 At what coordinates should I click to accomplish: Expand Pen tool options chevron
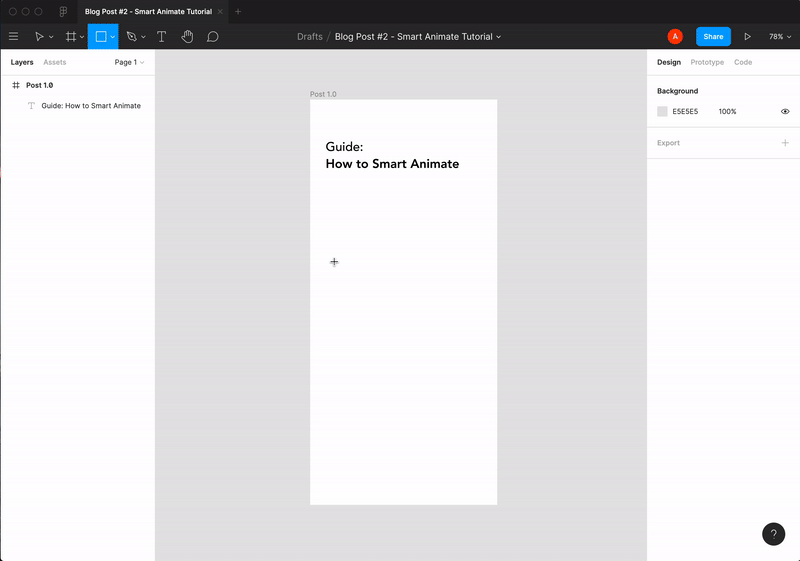pyautogui.click(x=143, y=37)
